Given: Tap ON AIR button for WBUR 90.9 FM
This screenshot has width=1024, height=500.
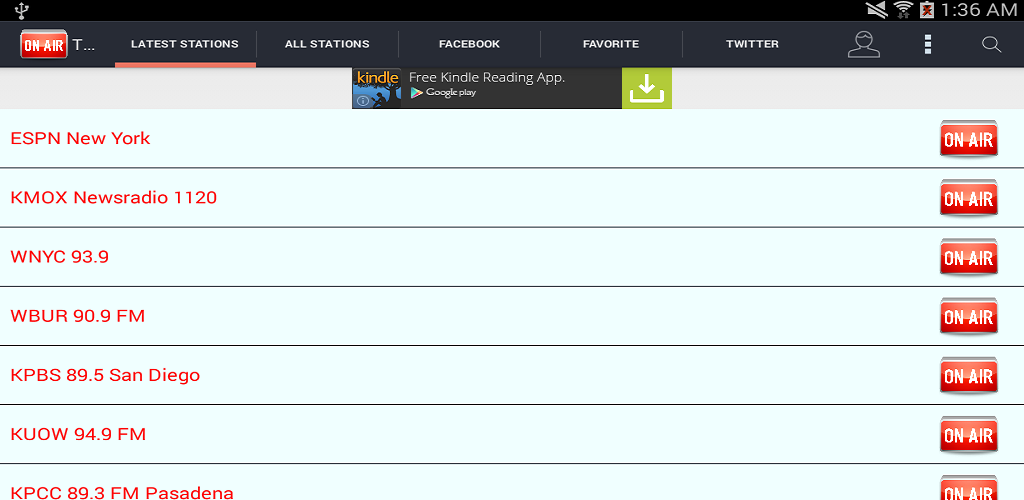Looking at the screenshot, I should (968, 317).
